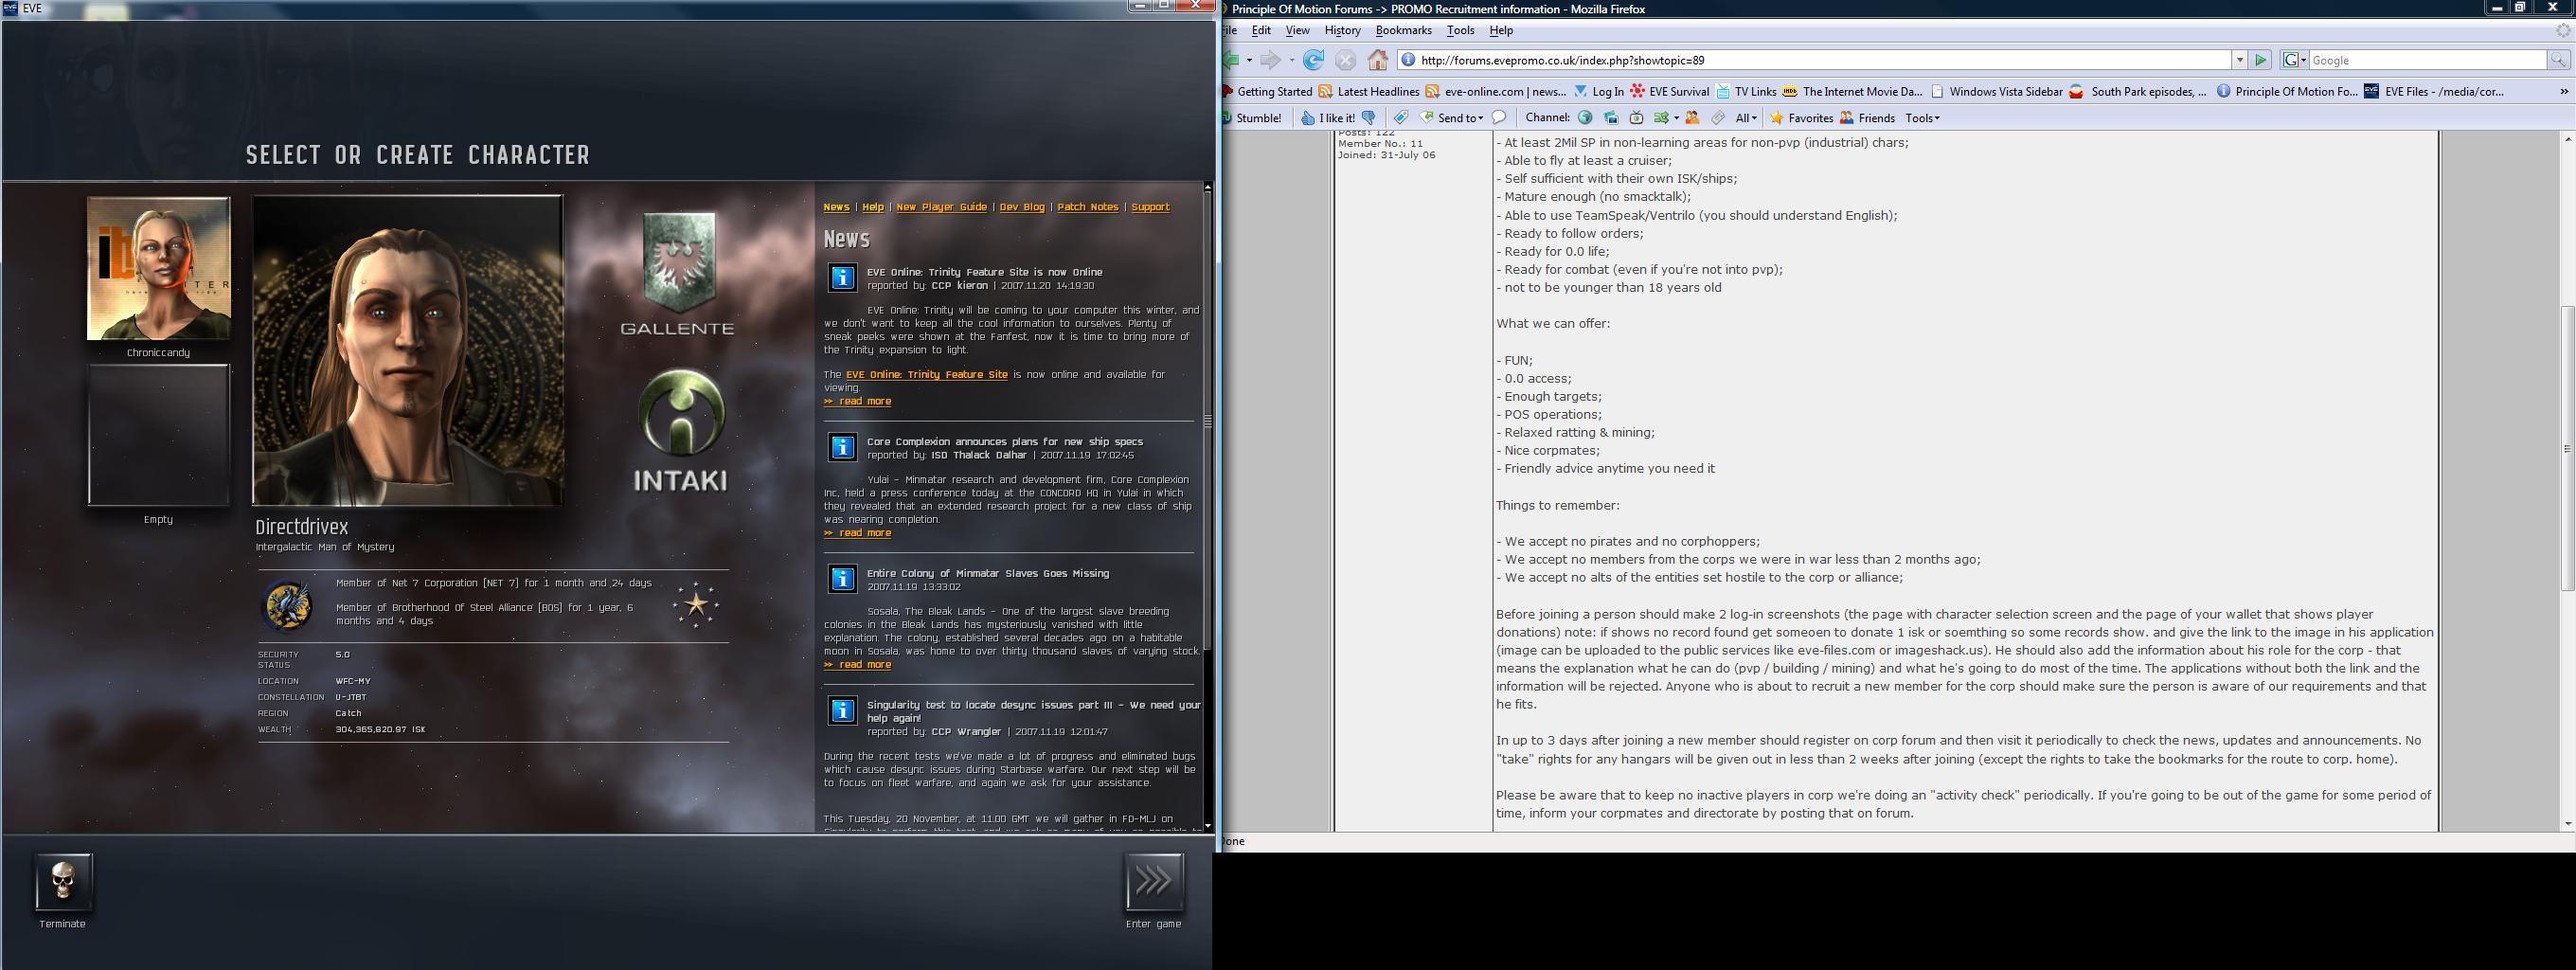Open the Support link in EVE

pyautogui.click(x=1150, y=207)
